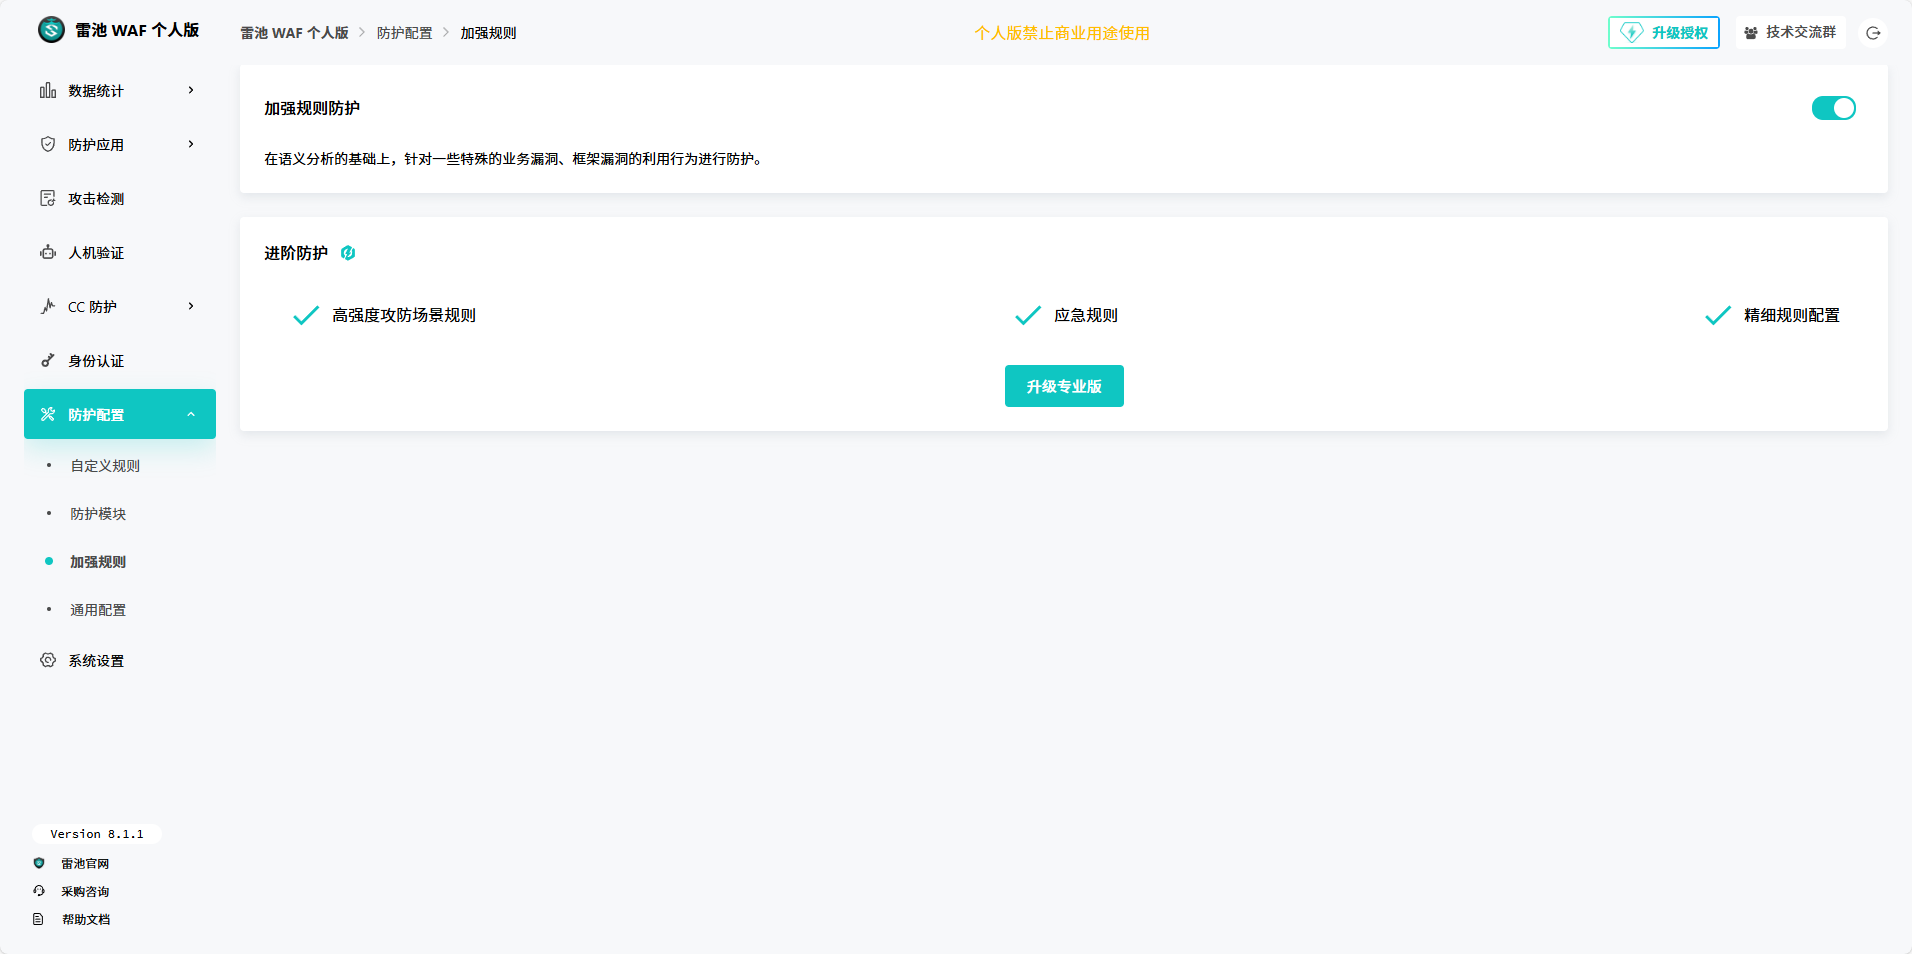Click the 个人版禁止商业用途使用 notice
This screenshot has height=954, width=1912.
pos(1062,33)
